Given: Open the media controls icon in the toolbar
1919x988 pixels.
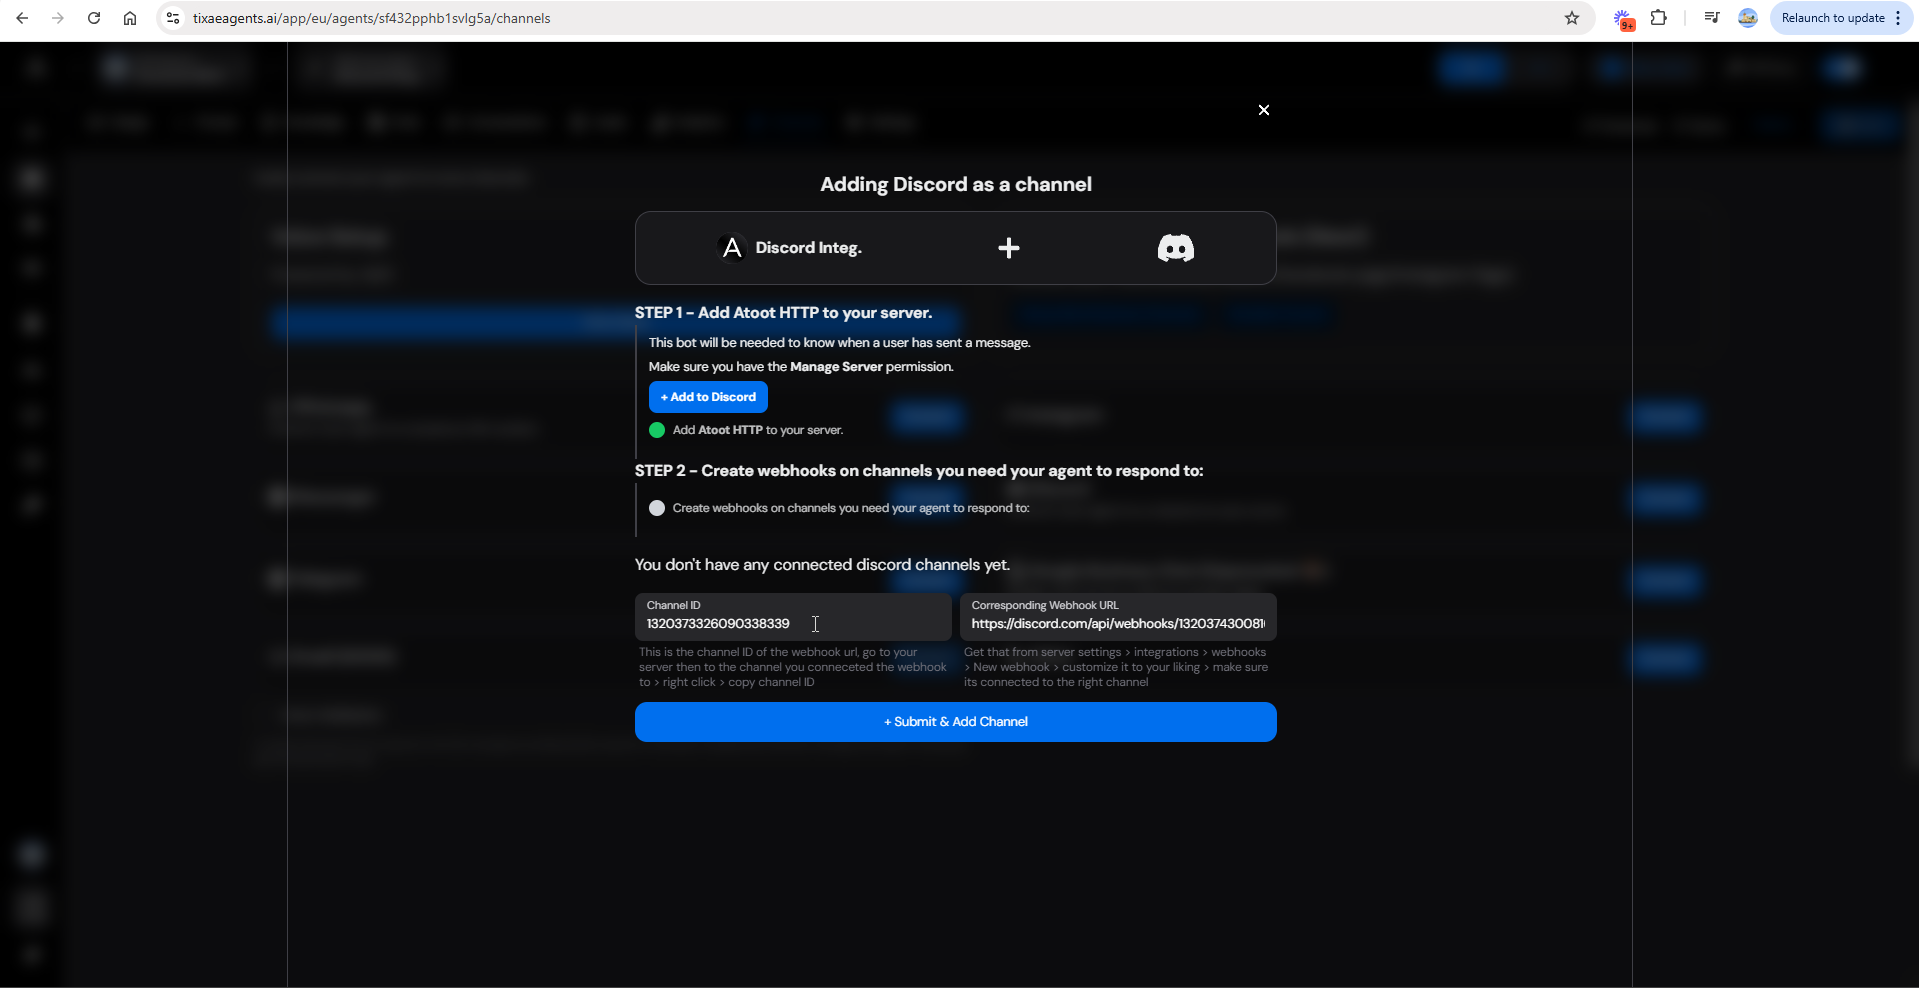Looking at the screenshot, I should click(1711, 18).
